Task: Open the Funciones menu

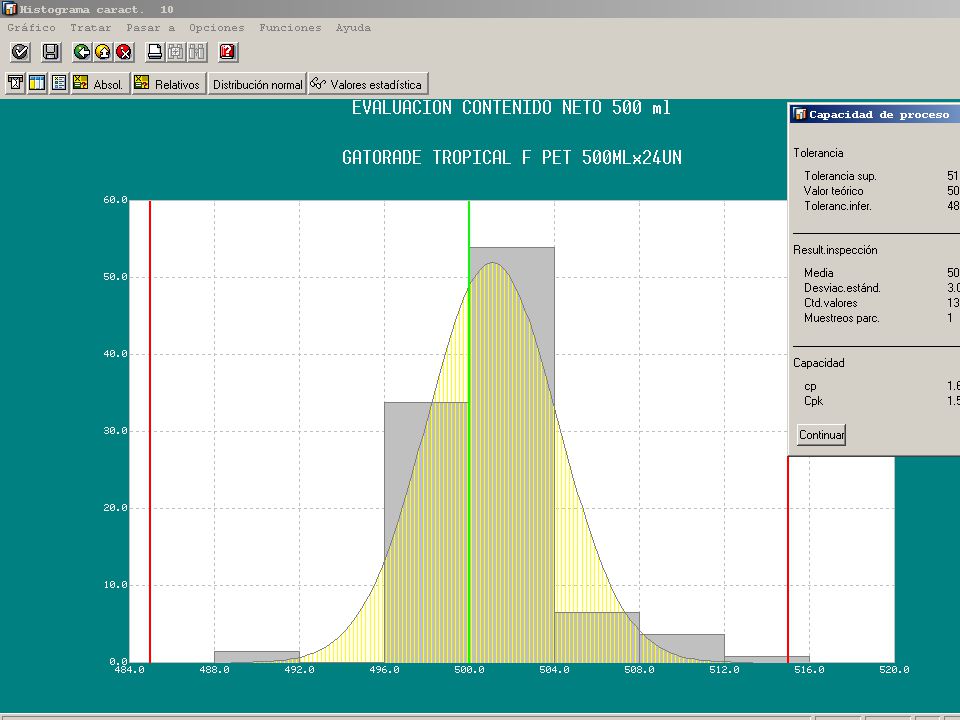Action: tap(290, 28)
